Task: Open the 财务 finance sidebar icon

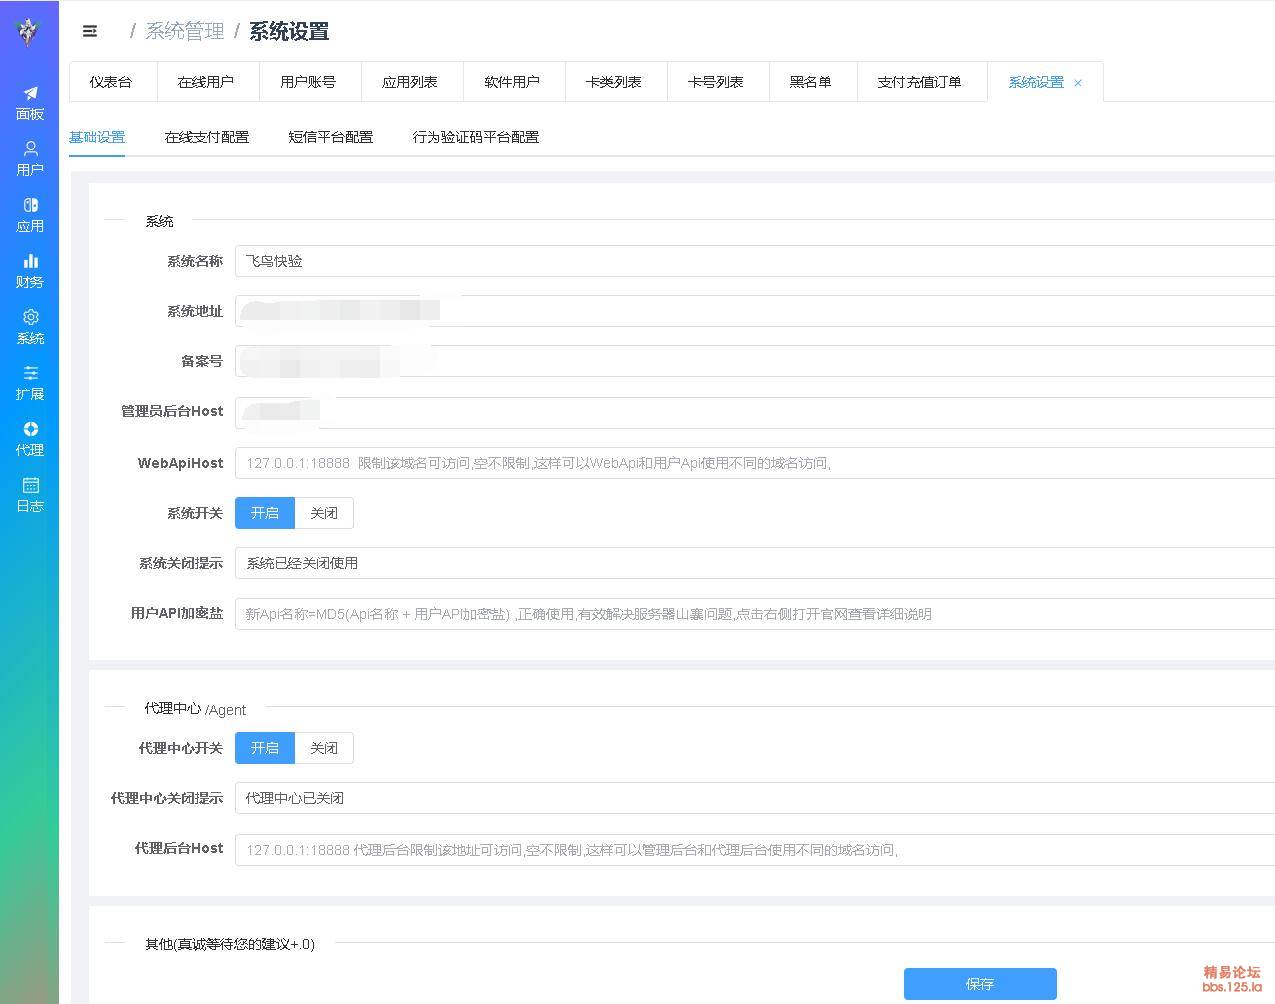Action: coord(30,270)
